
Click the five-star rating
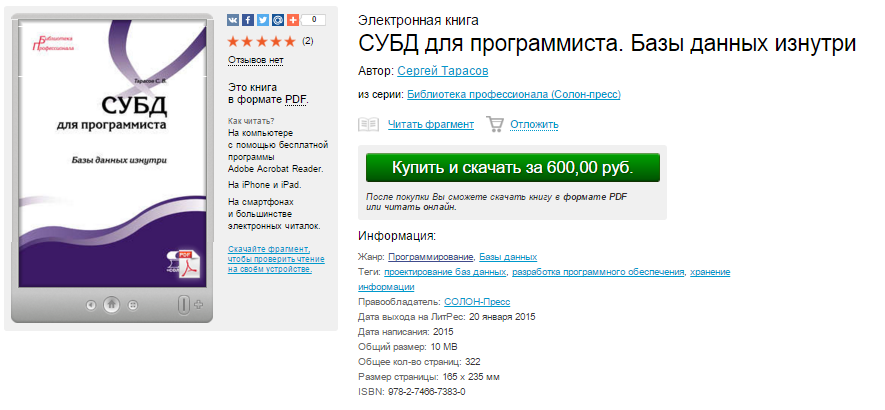[x=261, y=41]
